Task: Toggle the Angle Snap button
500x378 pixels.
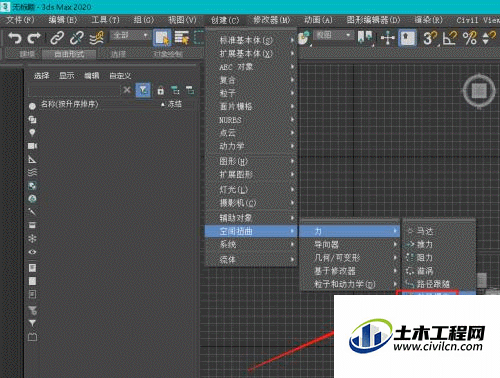Action: click(450, 38)
